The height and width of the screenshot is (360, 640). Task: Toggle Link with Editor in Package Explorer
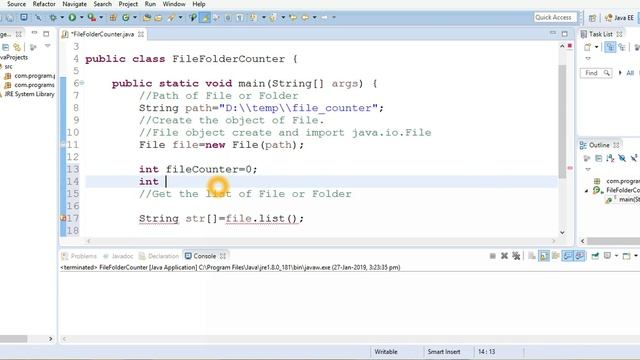[x=17, y=47]
